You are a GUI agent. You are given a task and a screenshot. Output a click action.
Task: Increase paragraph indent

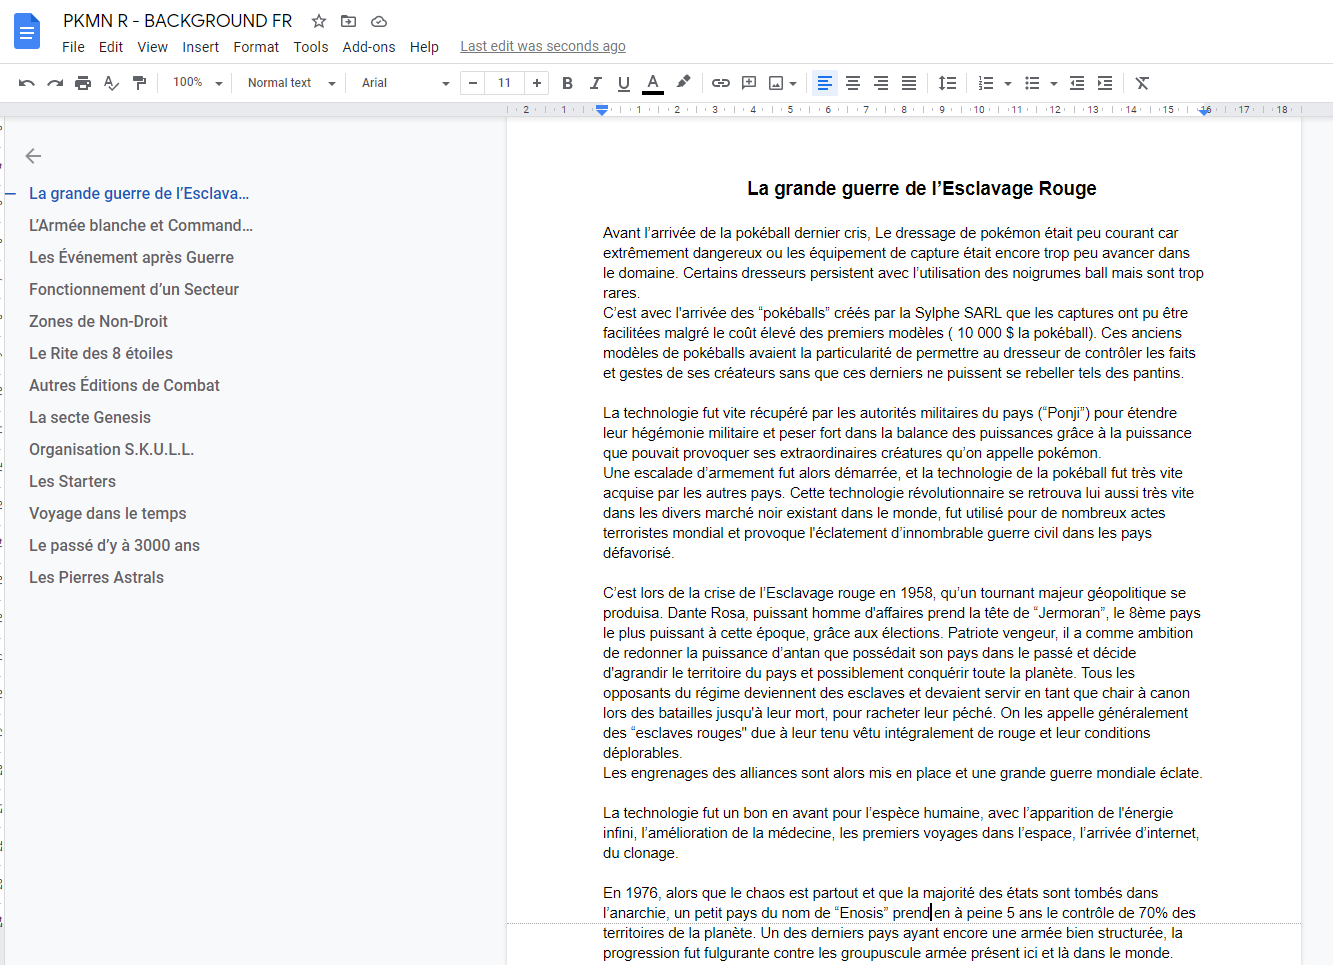[1105, 83]
